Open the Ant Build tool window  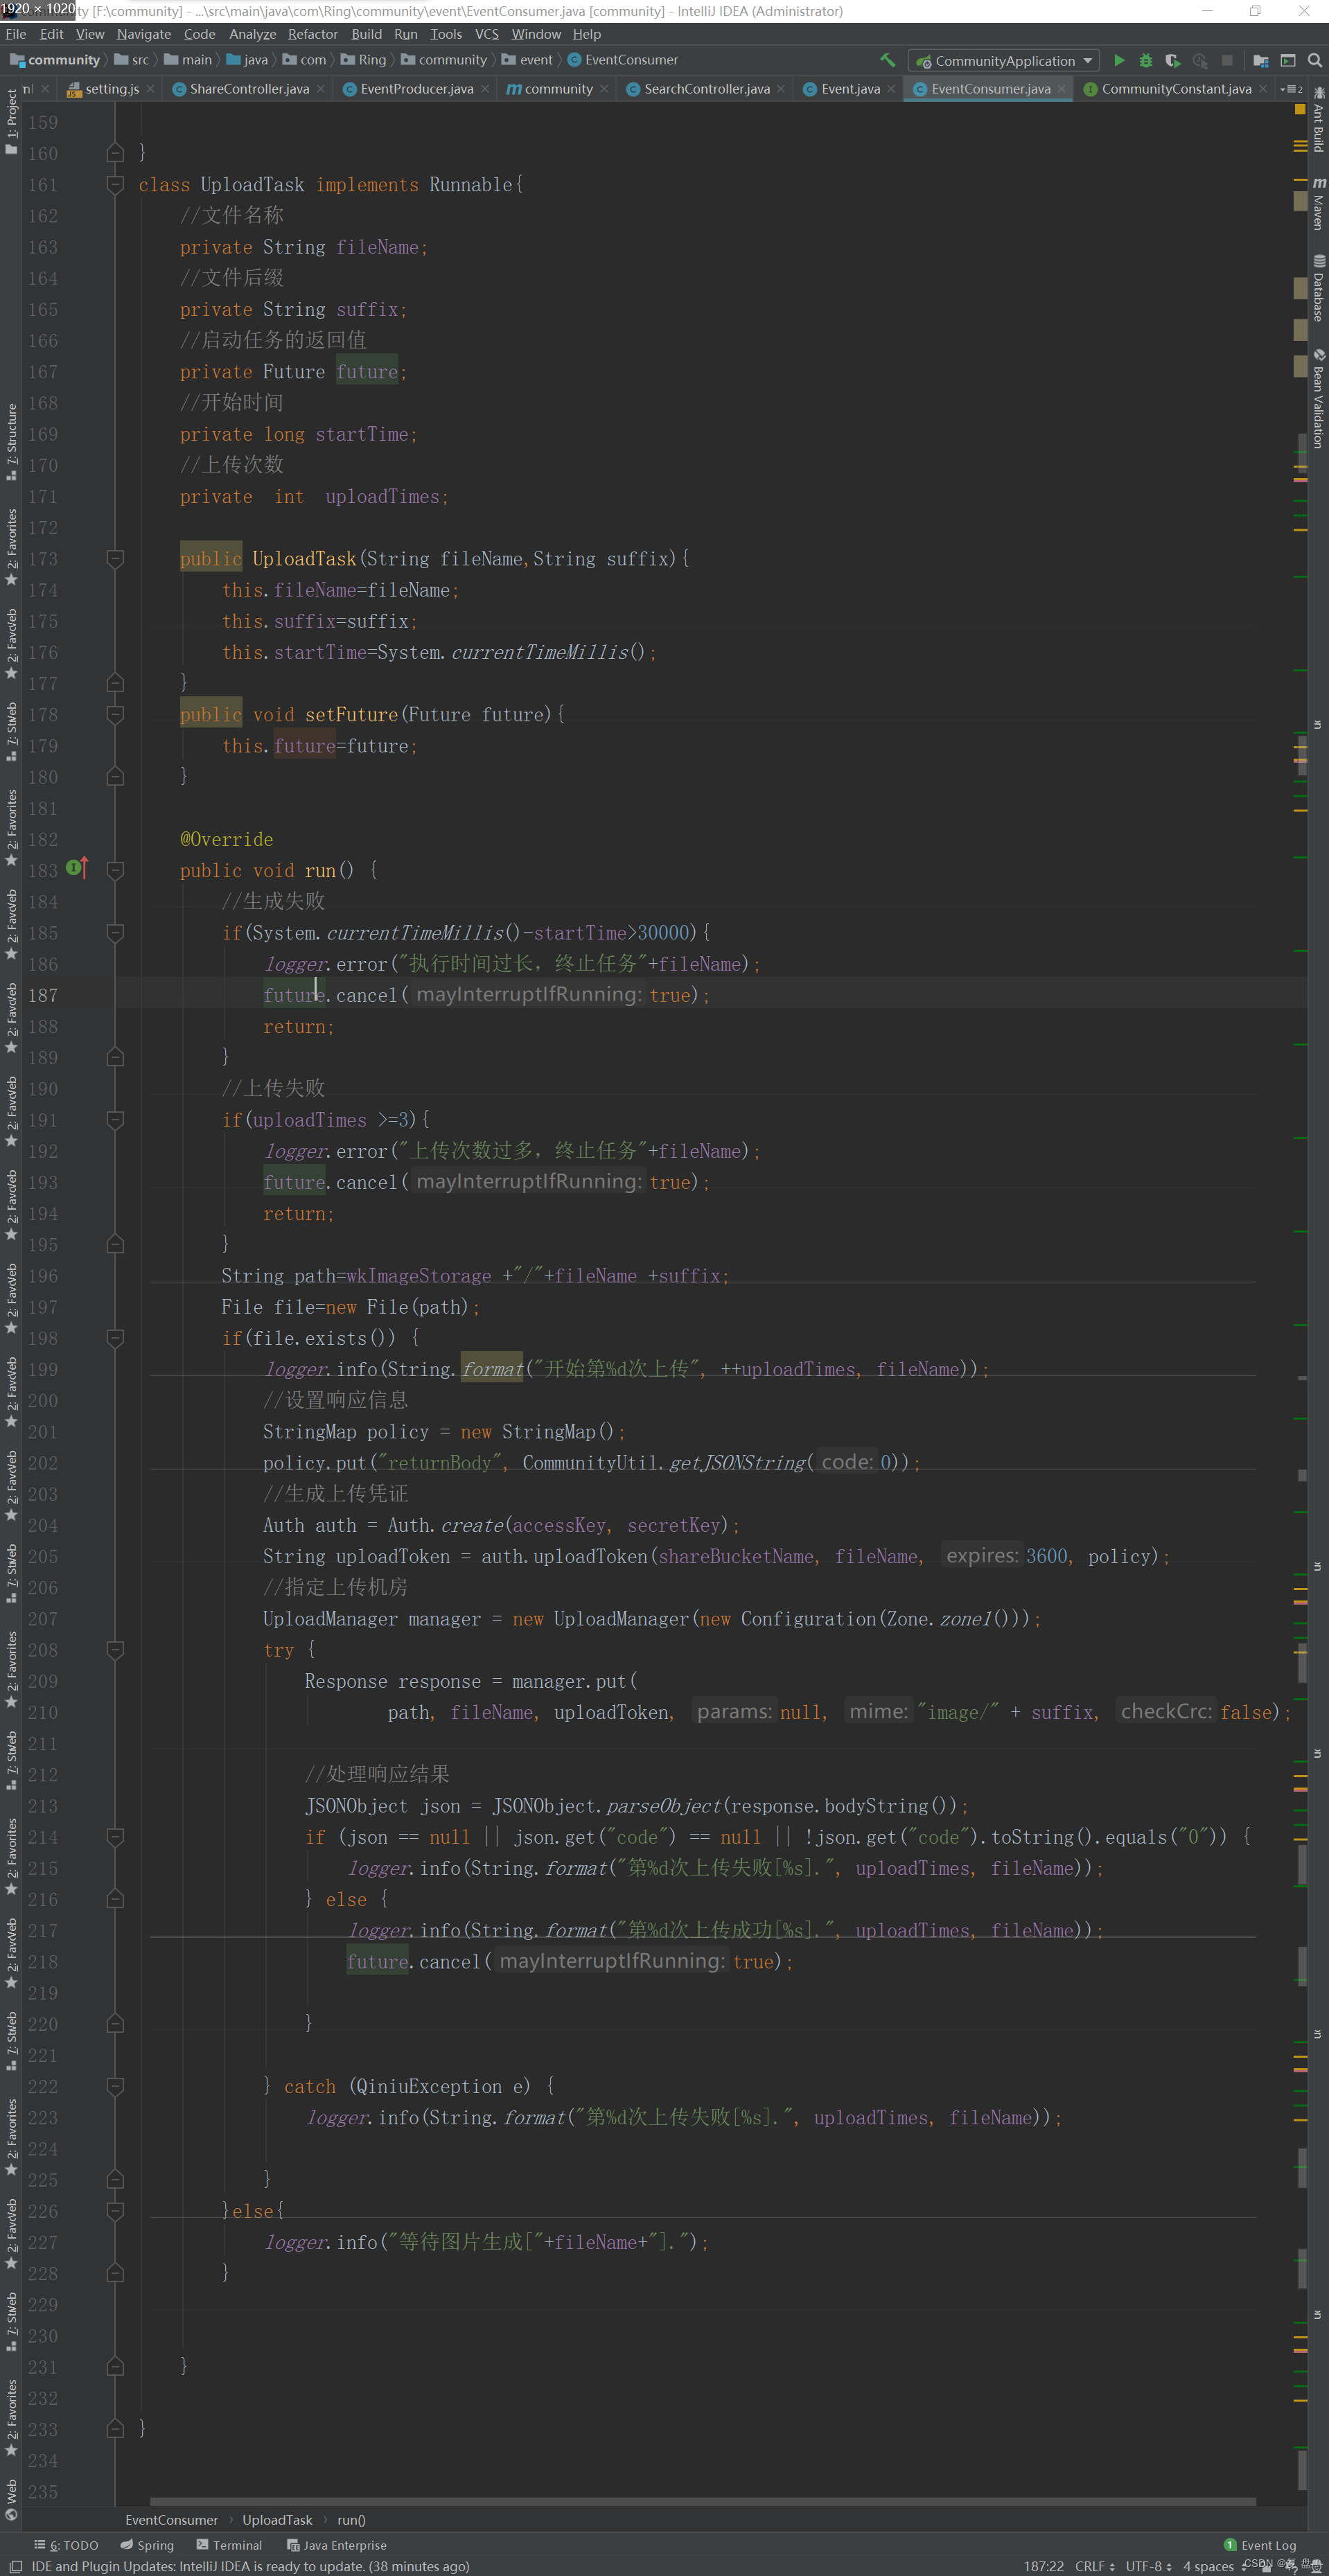coord(1318,119)
